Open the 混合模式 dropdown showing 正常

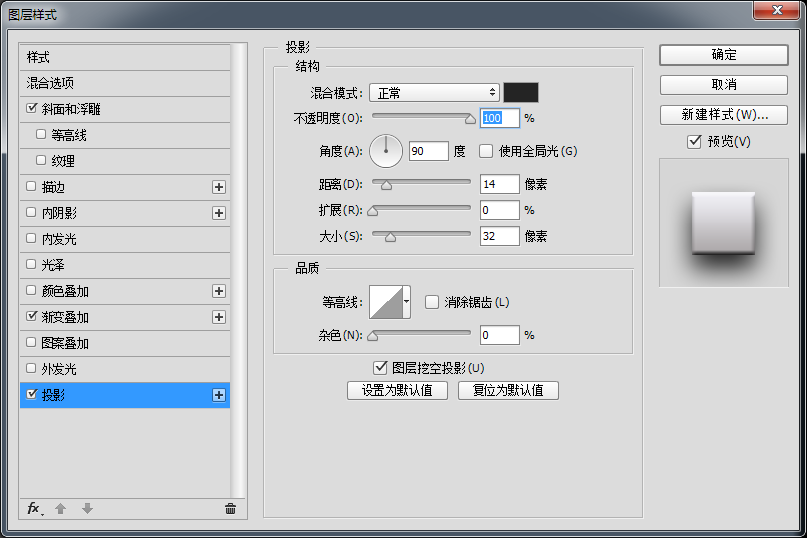pyautogui.click(x=434, y=93)
